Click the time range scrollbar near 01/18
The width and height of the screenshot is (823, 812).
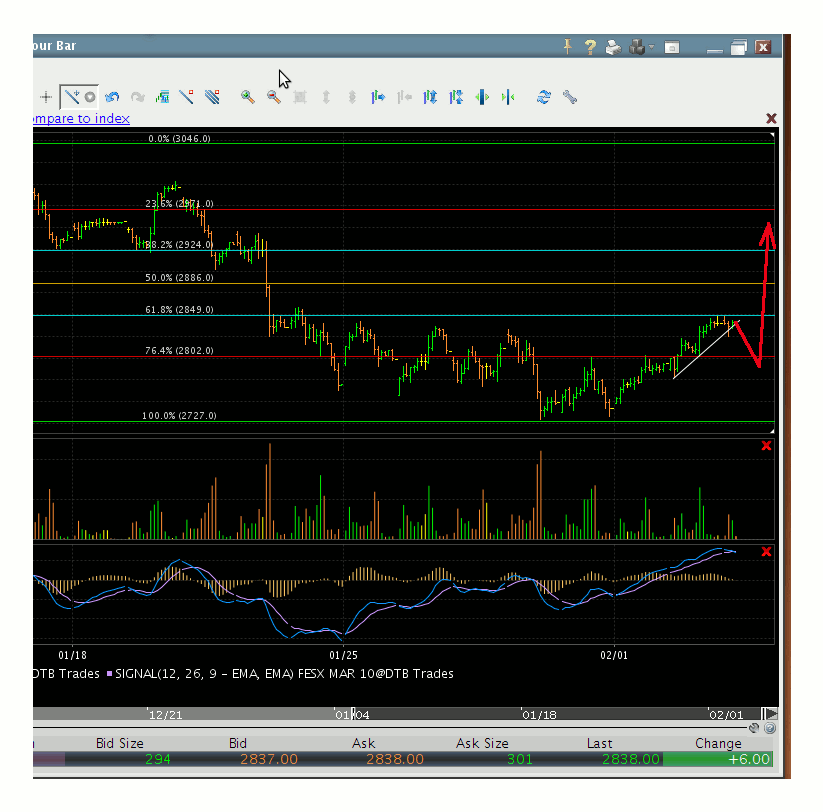pos(539,714)
